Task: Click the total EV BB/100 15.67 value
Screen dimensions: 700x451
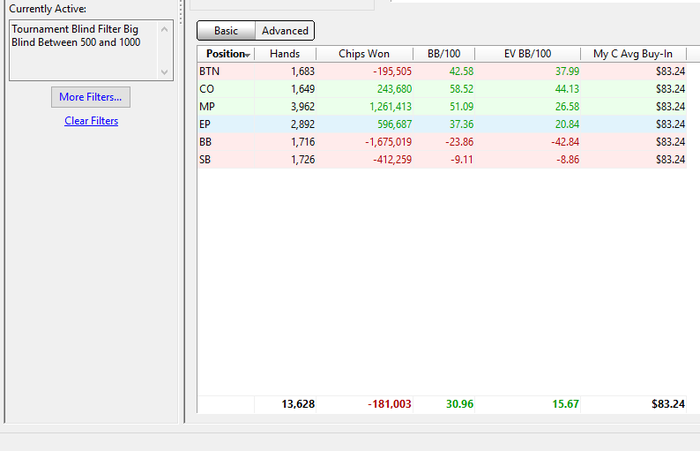Action: pyautogui.click(x=566, y=404)
